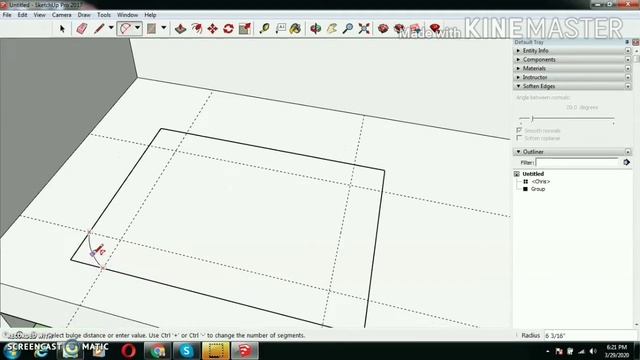Close Materials panel via its button
Screen dimensions: 640x360
point(628,69)
